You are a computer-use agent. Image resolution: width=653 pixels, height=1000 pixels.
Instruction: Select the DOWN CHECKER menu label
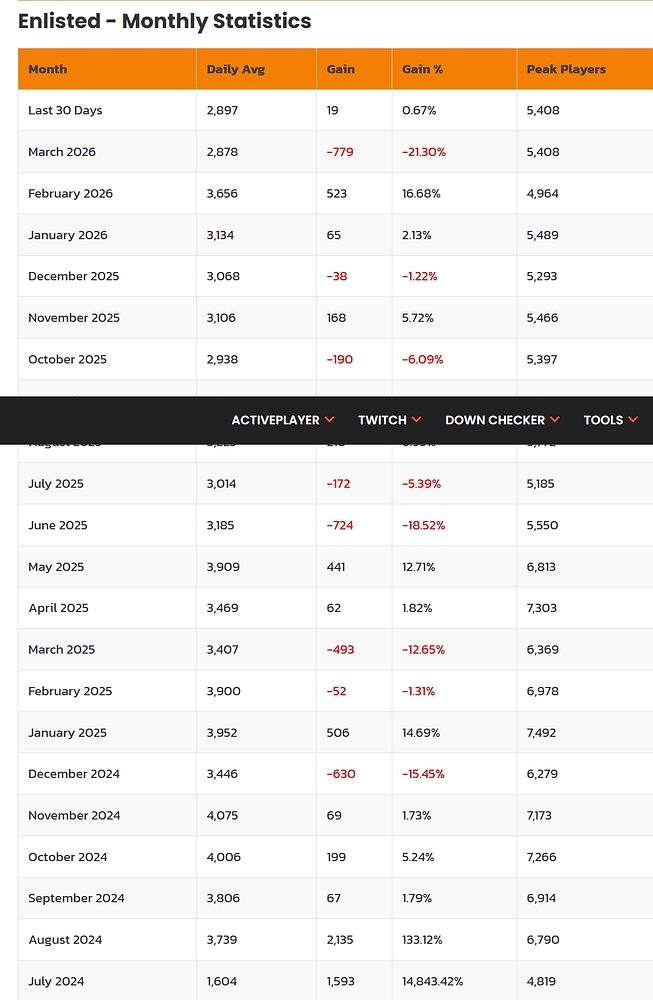point(495,420)
